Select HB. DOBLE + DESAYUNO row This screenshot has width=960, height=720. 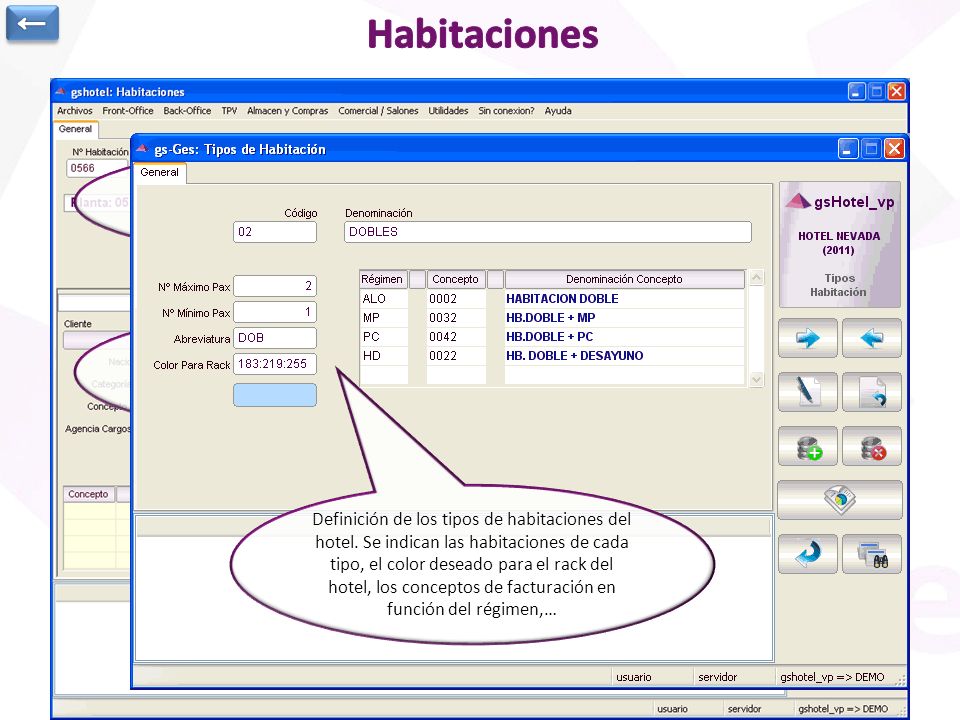pos(624,356)
